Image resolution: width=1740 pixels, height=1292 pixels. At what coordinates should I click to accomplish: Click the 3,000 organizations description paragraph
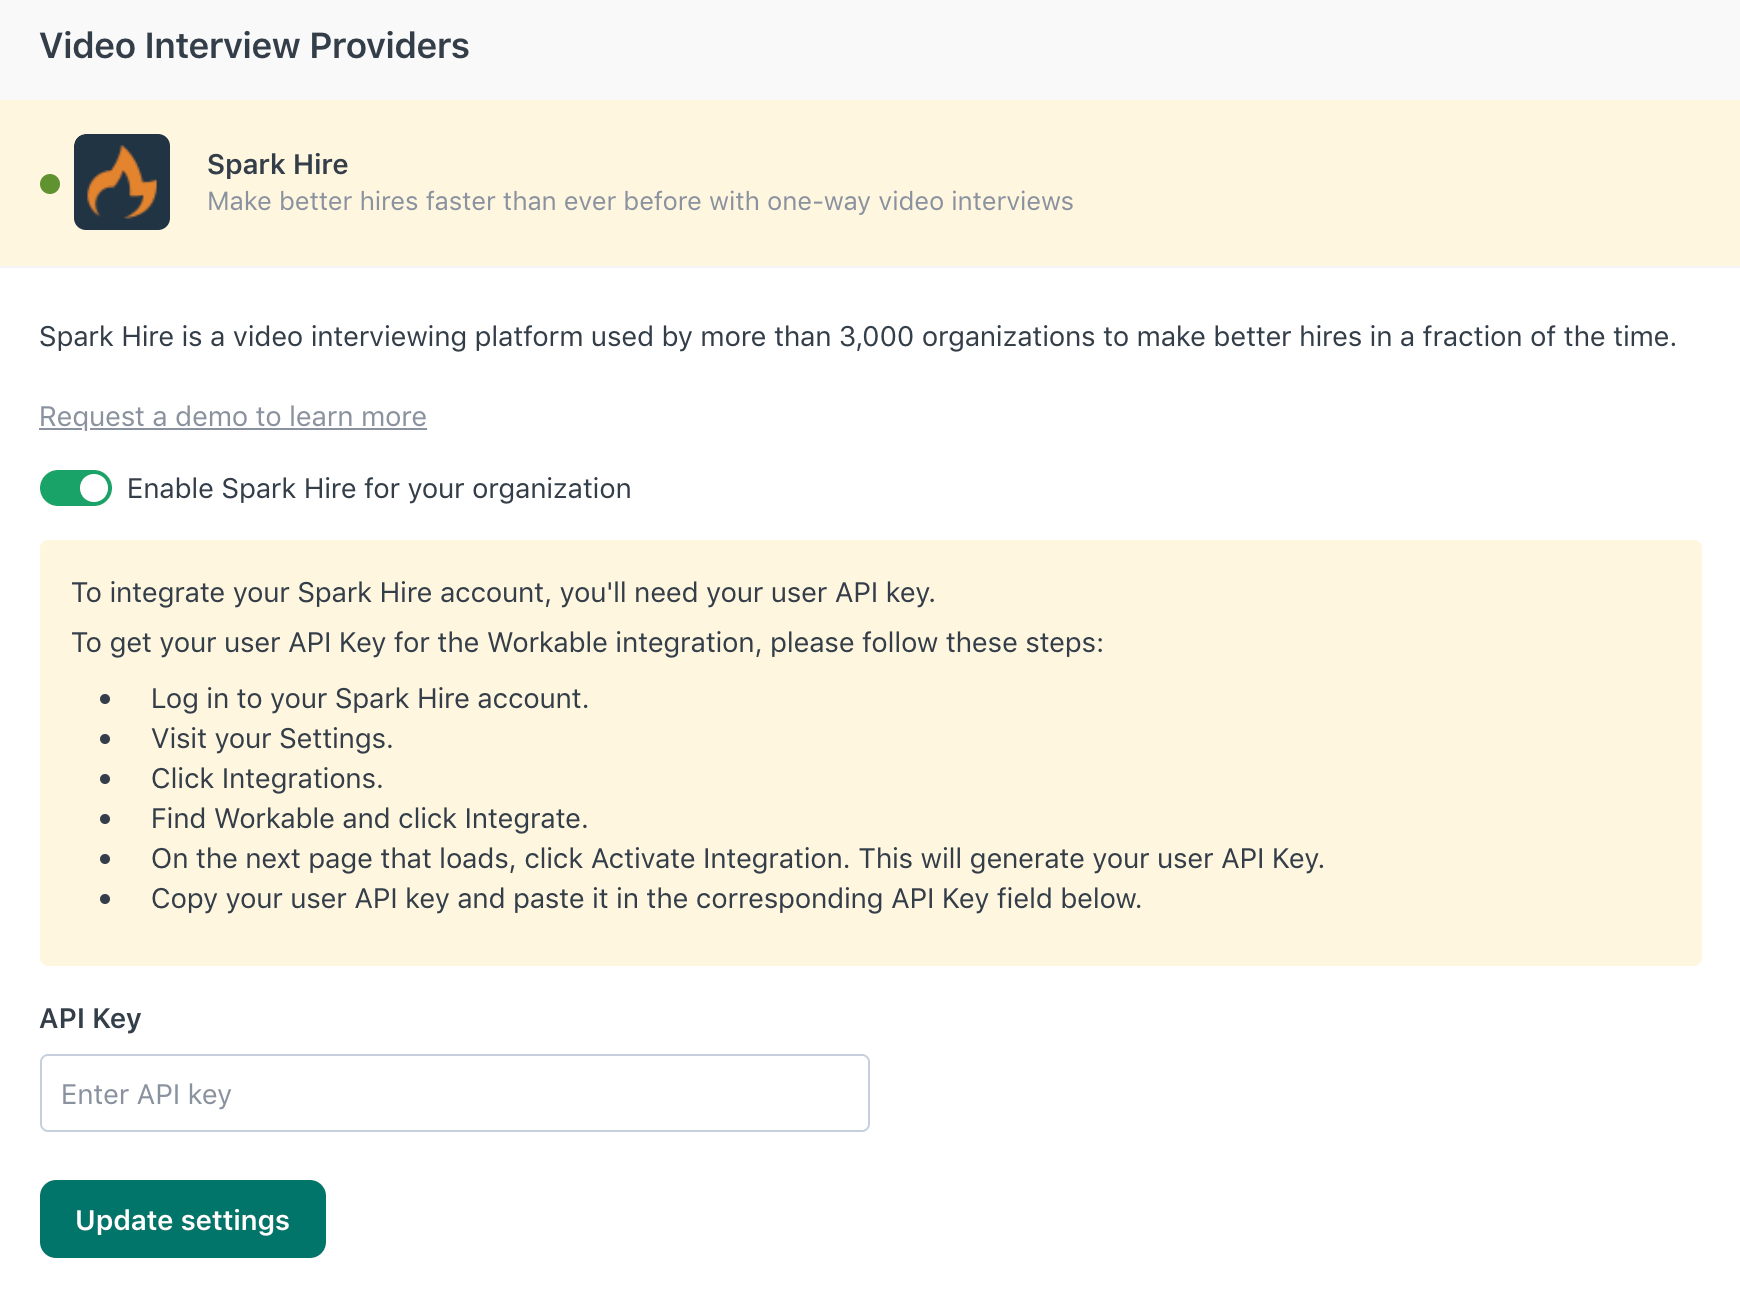tap(857, 336)
